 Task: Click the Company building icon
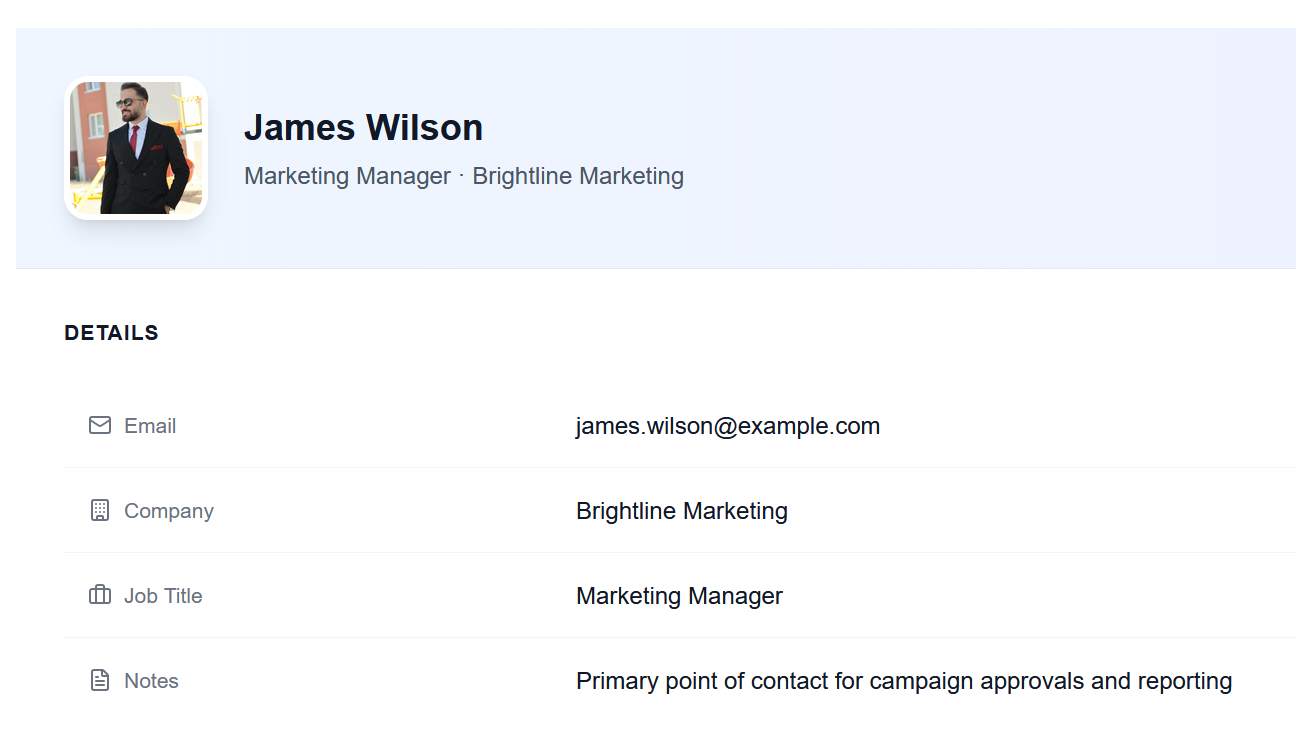click(x=100, y=511)
